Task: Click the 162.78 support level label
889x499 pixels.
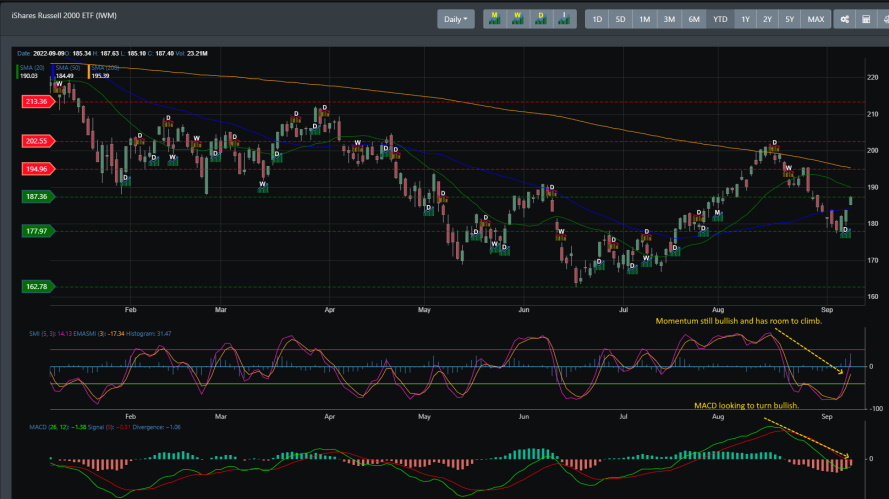Action: [x=38, y=286]
